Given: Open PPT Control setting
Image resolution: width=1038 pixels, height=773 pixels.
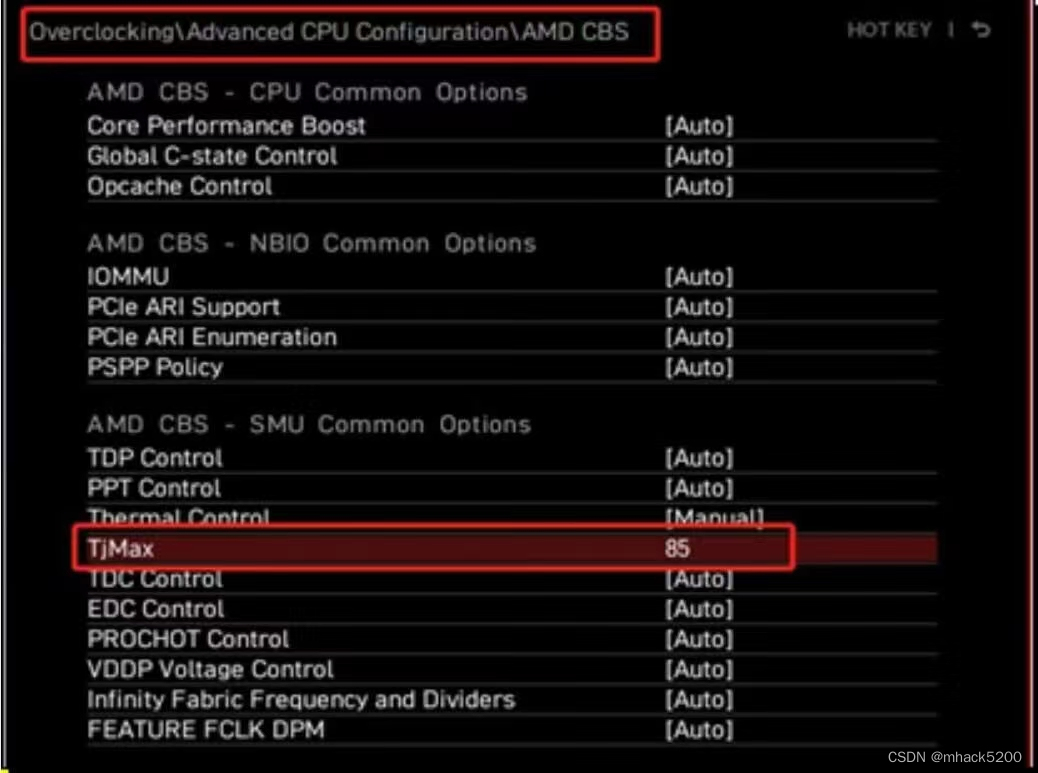Looking at the screenshot, I should 512,488.
